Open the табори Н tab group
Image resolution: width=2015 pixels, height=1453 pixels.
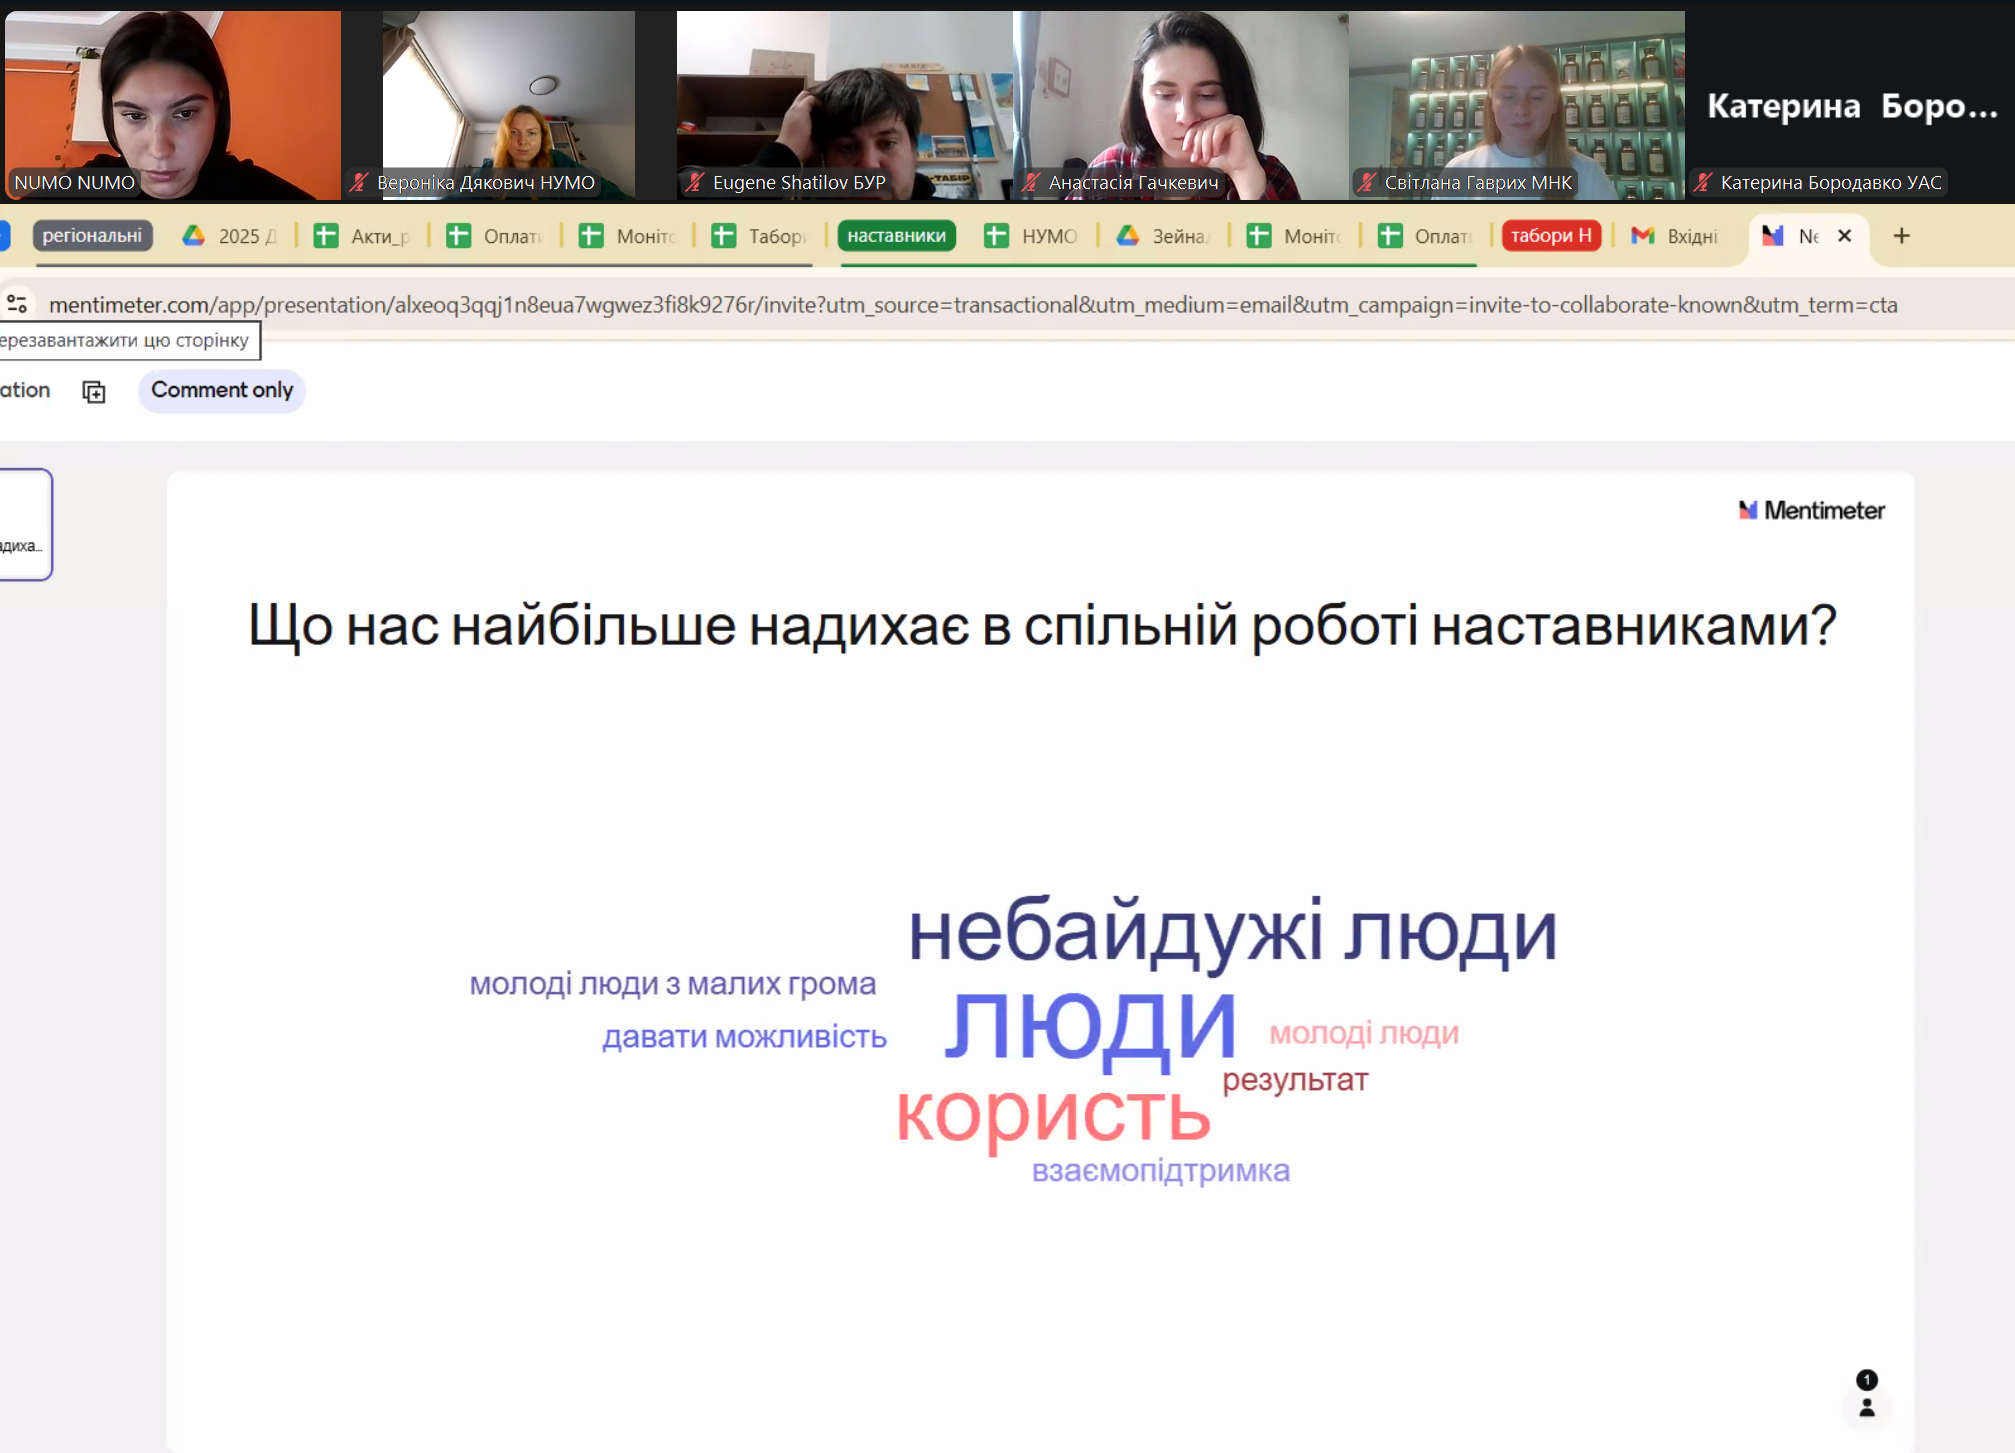pos(1551,236)
